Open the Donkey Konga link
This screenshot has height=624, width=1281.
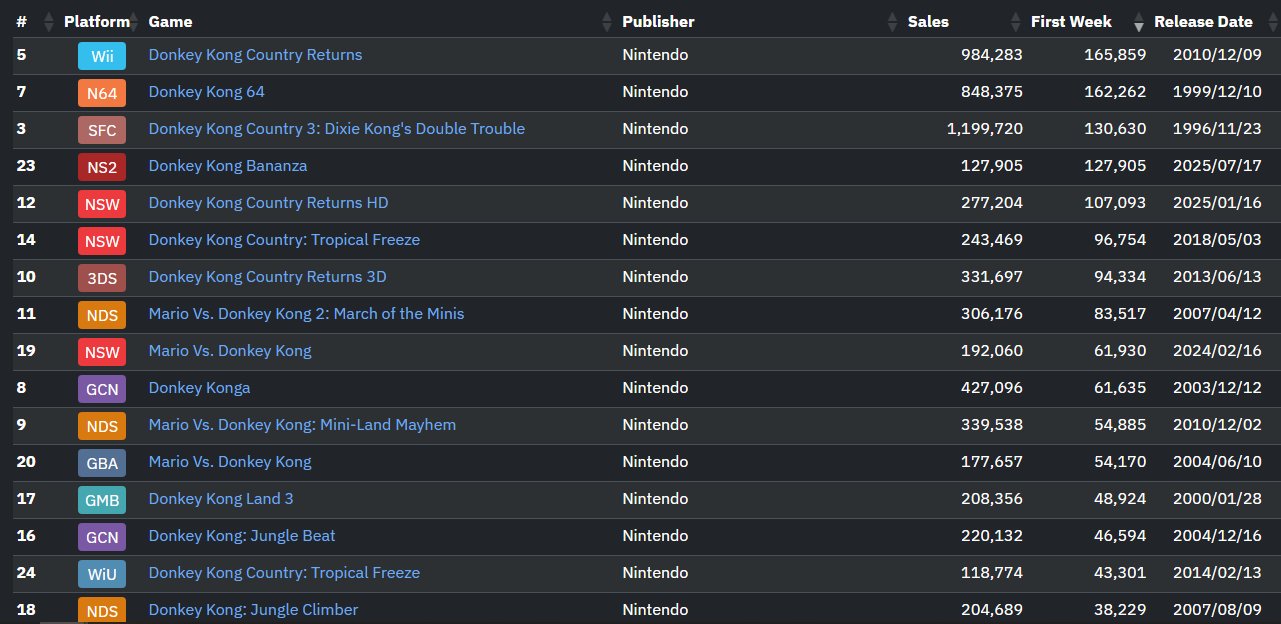(x=200, y=388)
